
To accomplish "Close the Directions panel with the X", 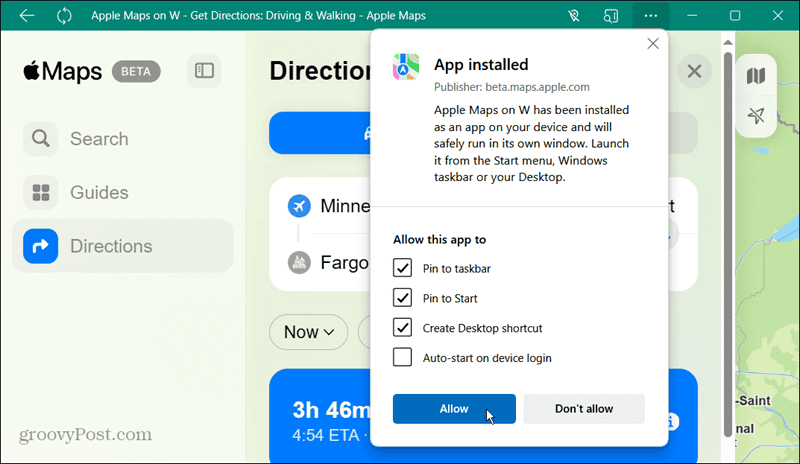I will click(x=694, y=71).
